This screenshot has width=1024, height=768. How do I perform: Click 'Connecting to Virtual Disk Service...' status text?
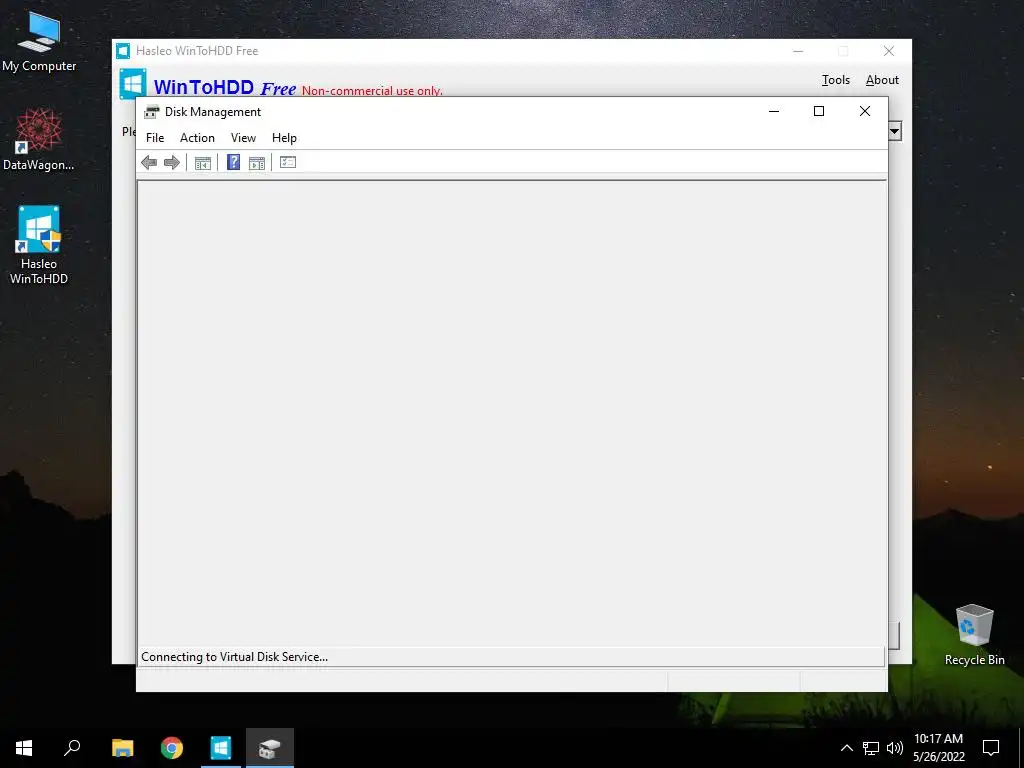pos(234,657)
